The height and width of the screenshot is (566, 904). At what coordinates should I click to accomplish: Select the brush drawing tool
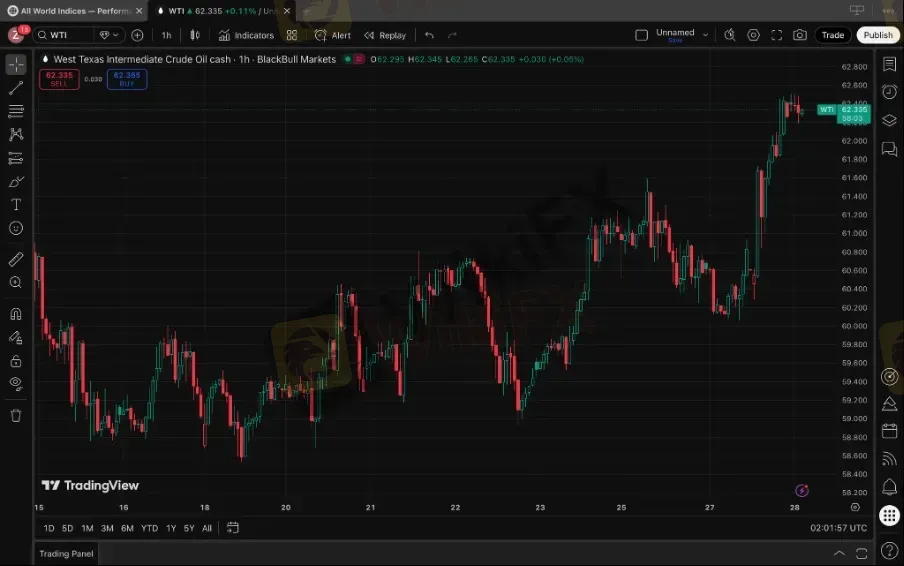(x=16, y=181)
